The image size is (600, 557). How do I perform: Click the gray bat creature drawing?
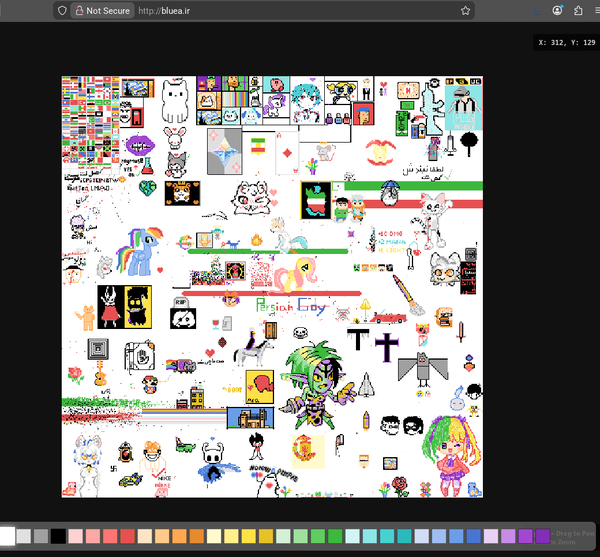click(423, 369)
